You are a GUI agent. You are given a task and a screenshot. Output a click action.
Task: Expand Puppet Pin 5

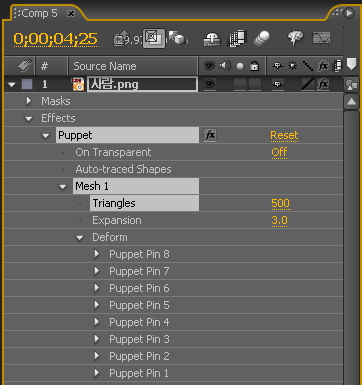point(97,305)
